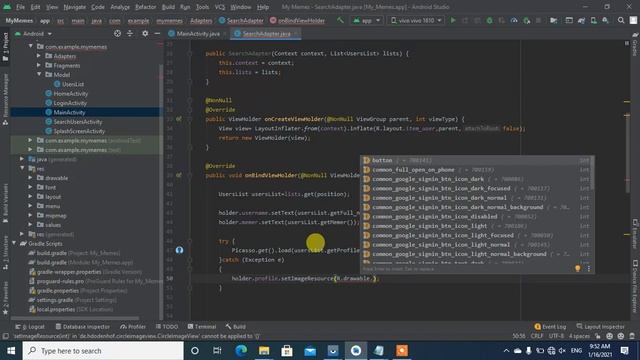Click the lightbulb hint in completion popup
640x360 pixels.
[577, 268]
